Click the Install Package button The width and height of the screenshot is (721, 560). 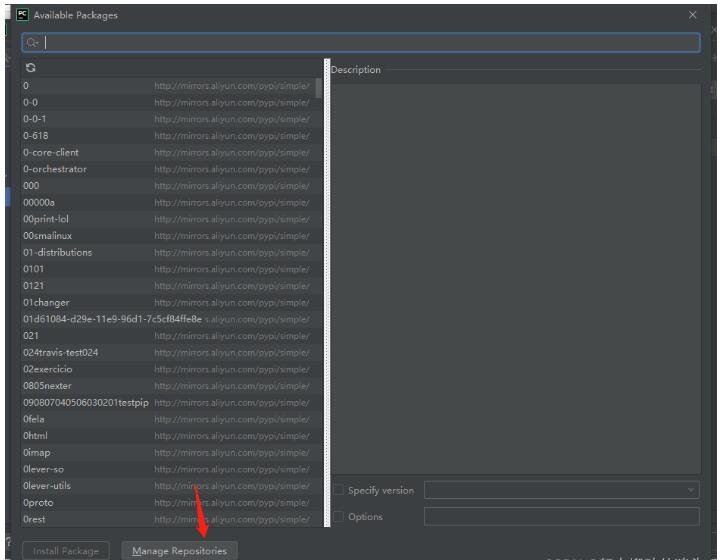(66, 551)
